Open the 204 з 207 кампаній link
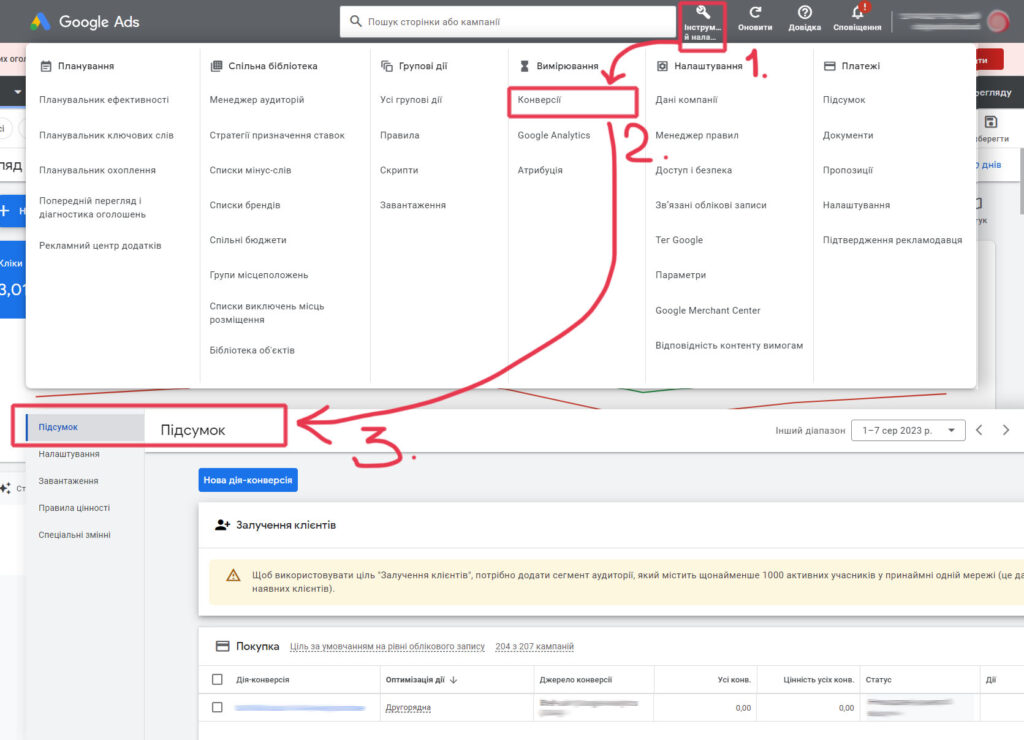Screen dimensions: 1024x740 [534, 647]
